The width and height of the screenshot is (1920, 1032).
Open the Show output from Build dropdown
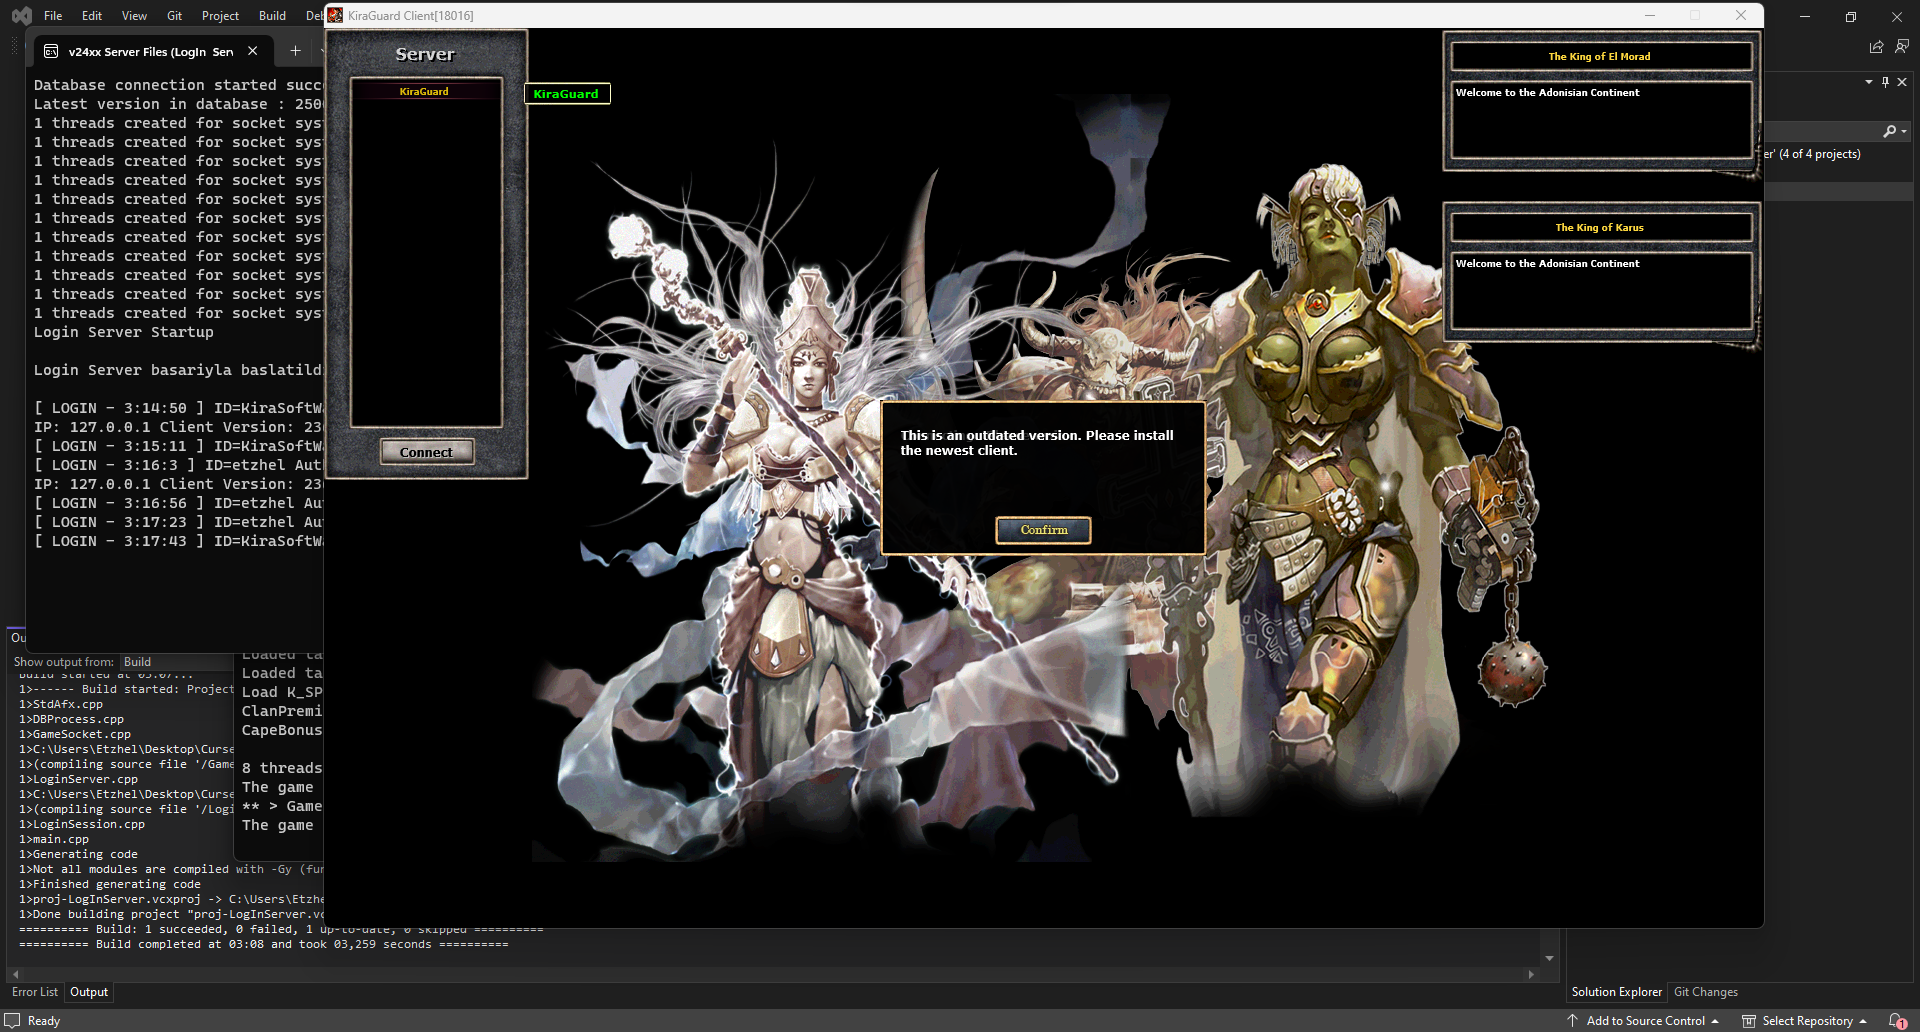[175, 662]
